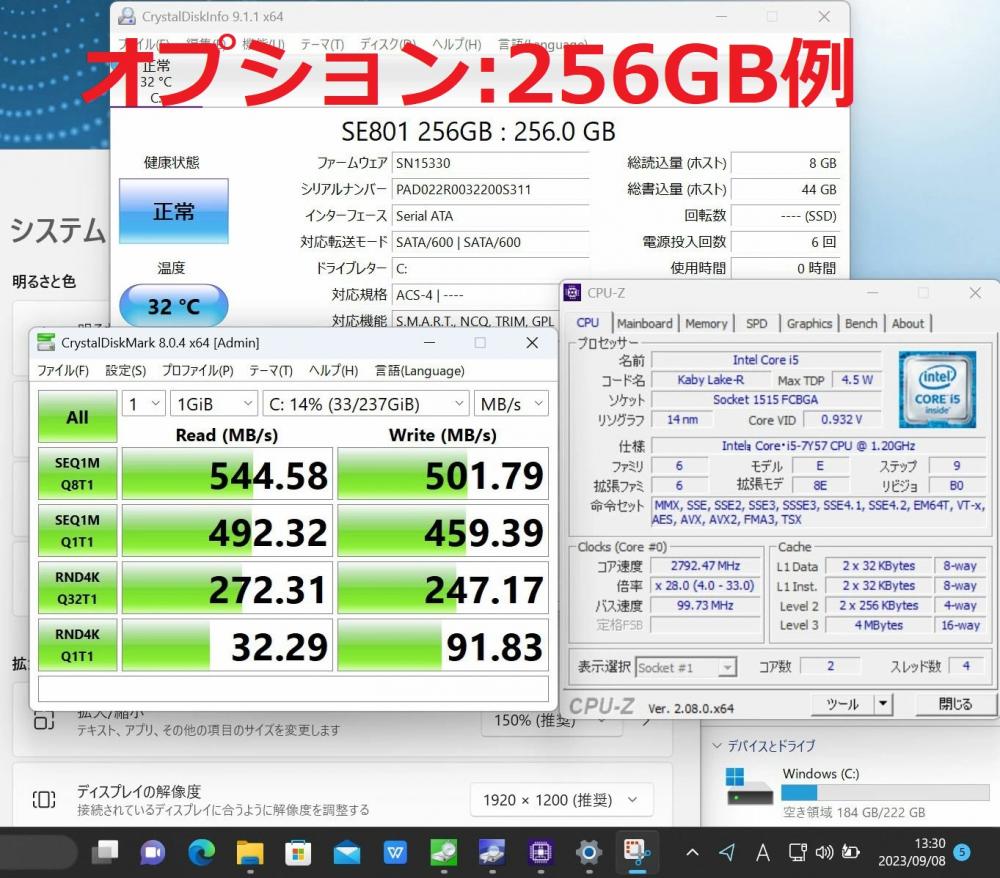Open the 1920 × 1200 resolution dropdown

click(x=561, y=800)
